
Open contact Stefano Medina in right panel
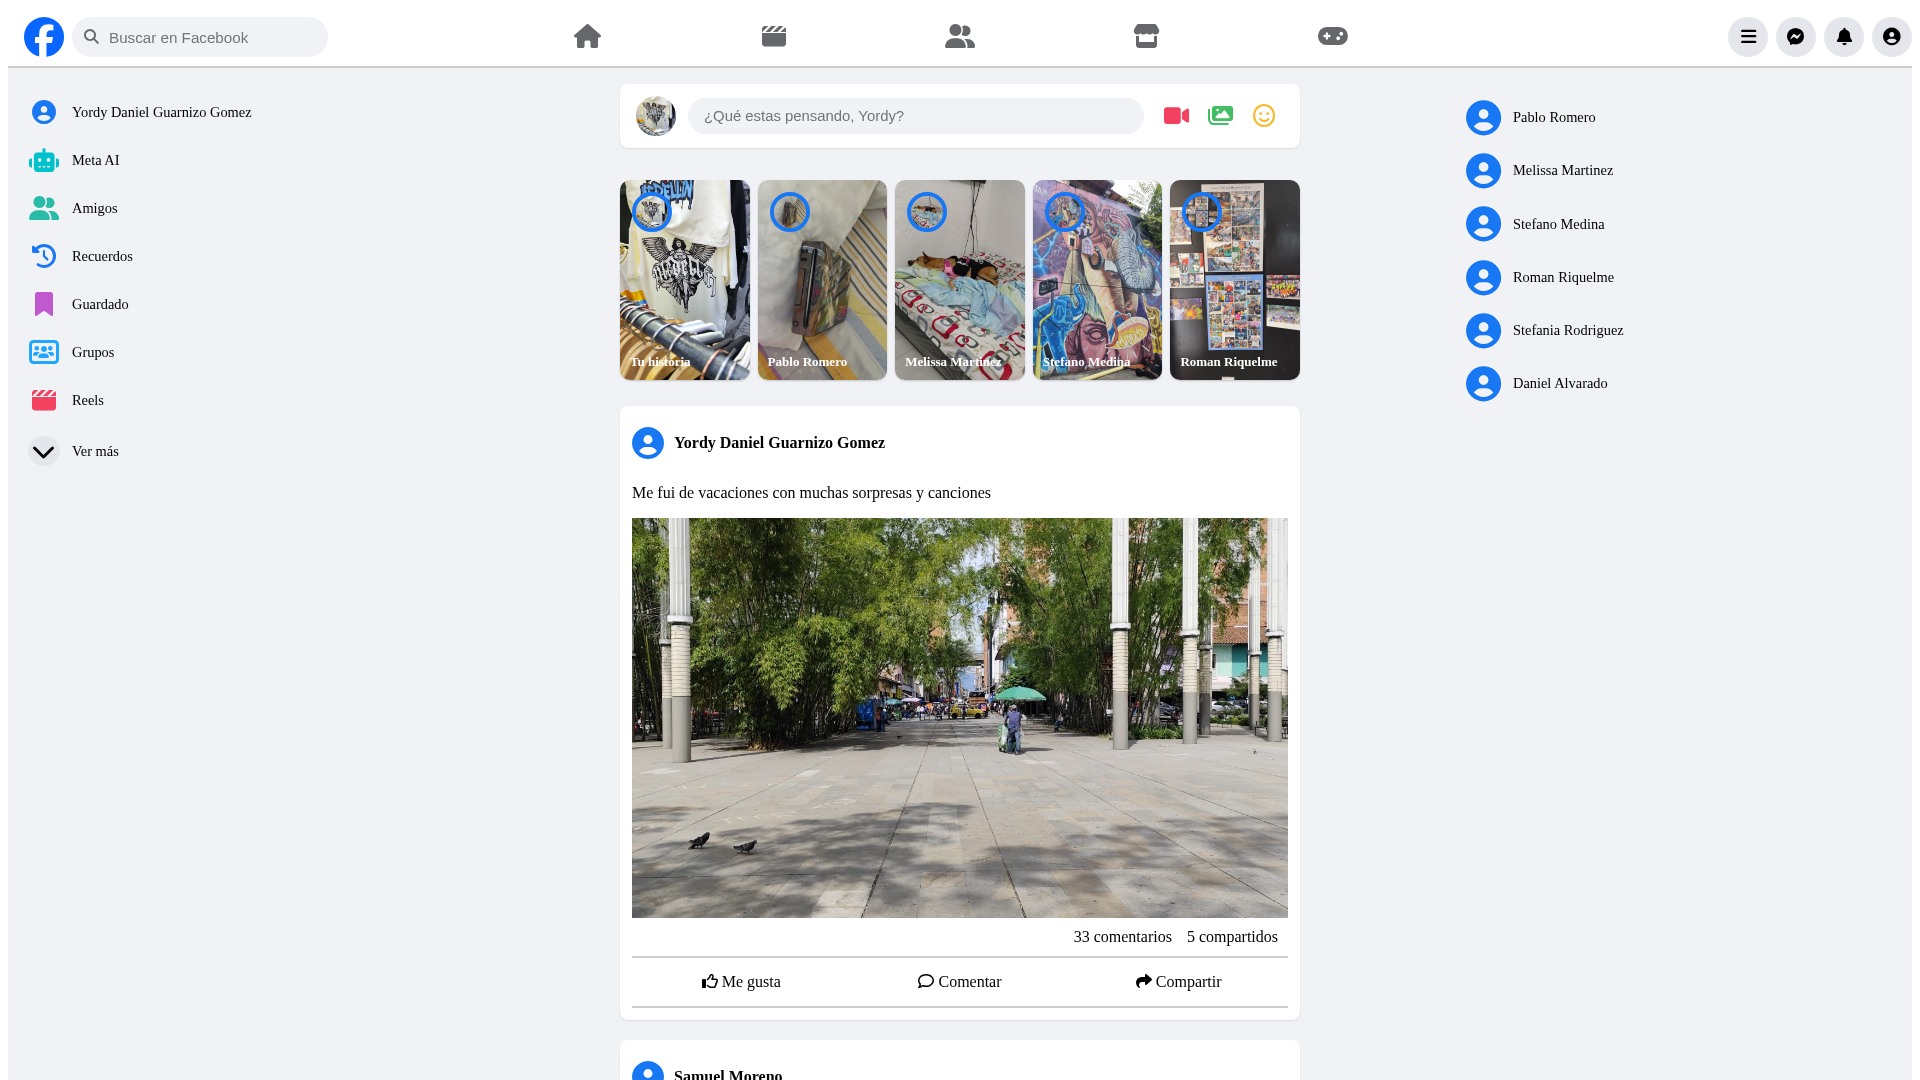click(x=1535, y=224)
